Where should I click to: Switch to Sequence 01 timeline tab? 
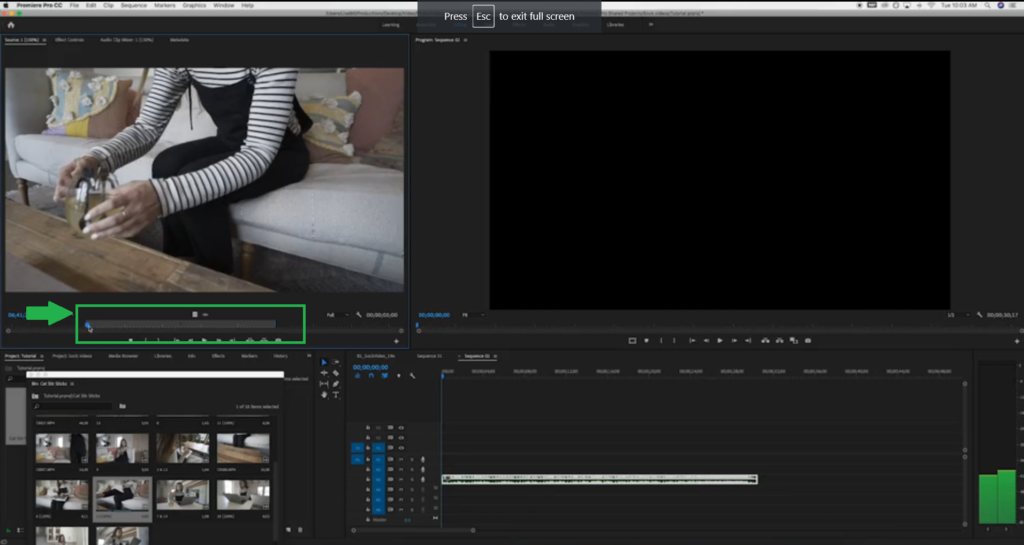429,356
